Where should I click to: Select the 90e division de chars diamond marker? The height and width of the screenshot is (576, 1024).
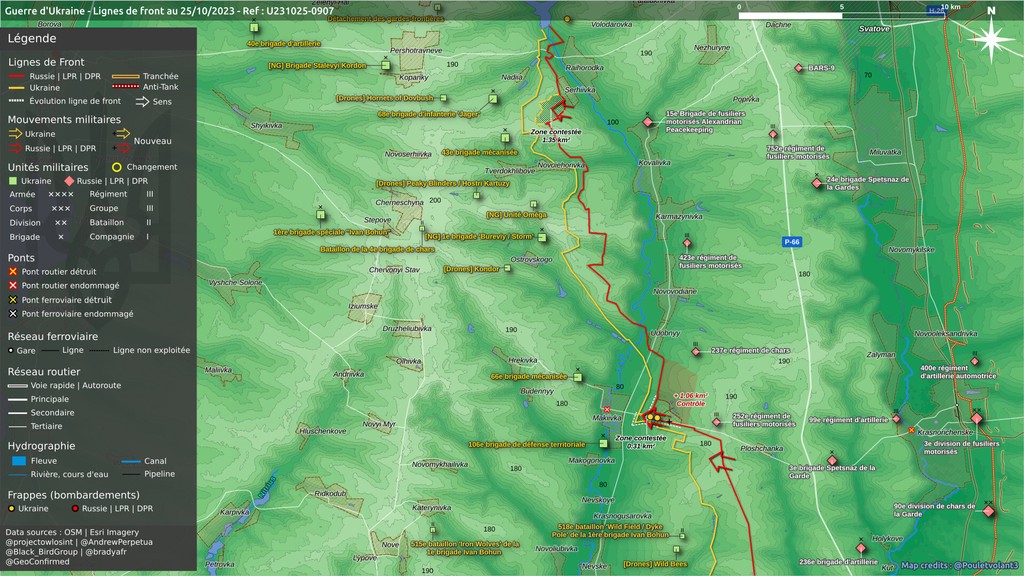click(x=989, y=511)
